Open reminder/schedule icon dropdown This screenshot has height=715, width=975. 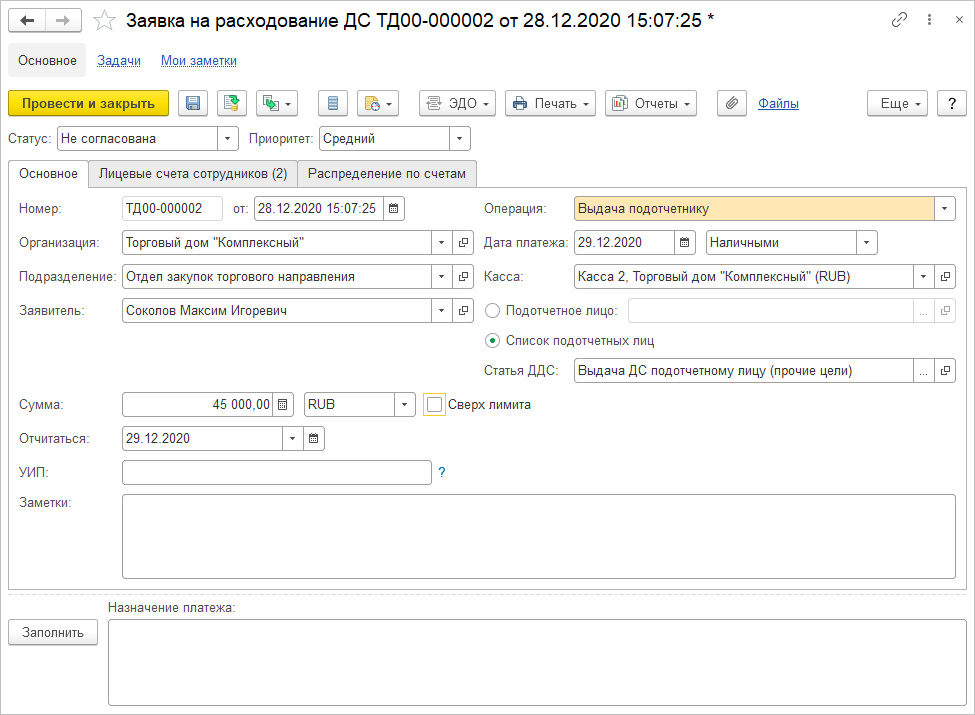coord(378,103)
